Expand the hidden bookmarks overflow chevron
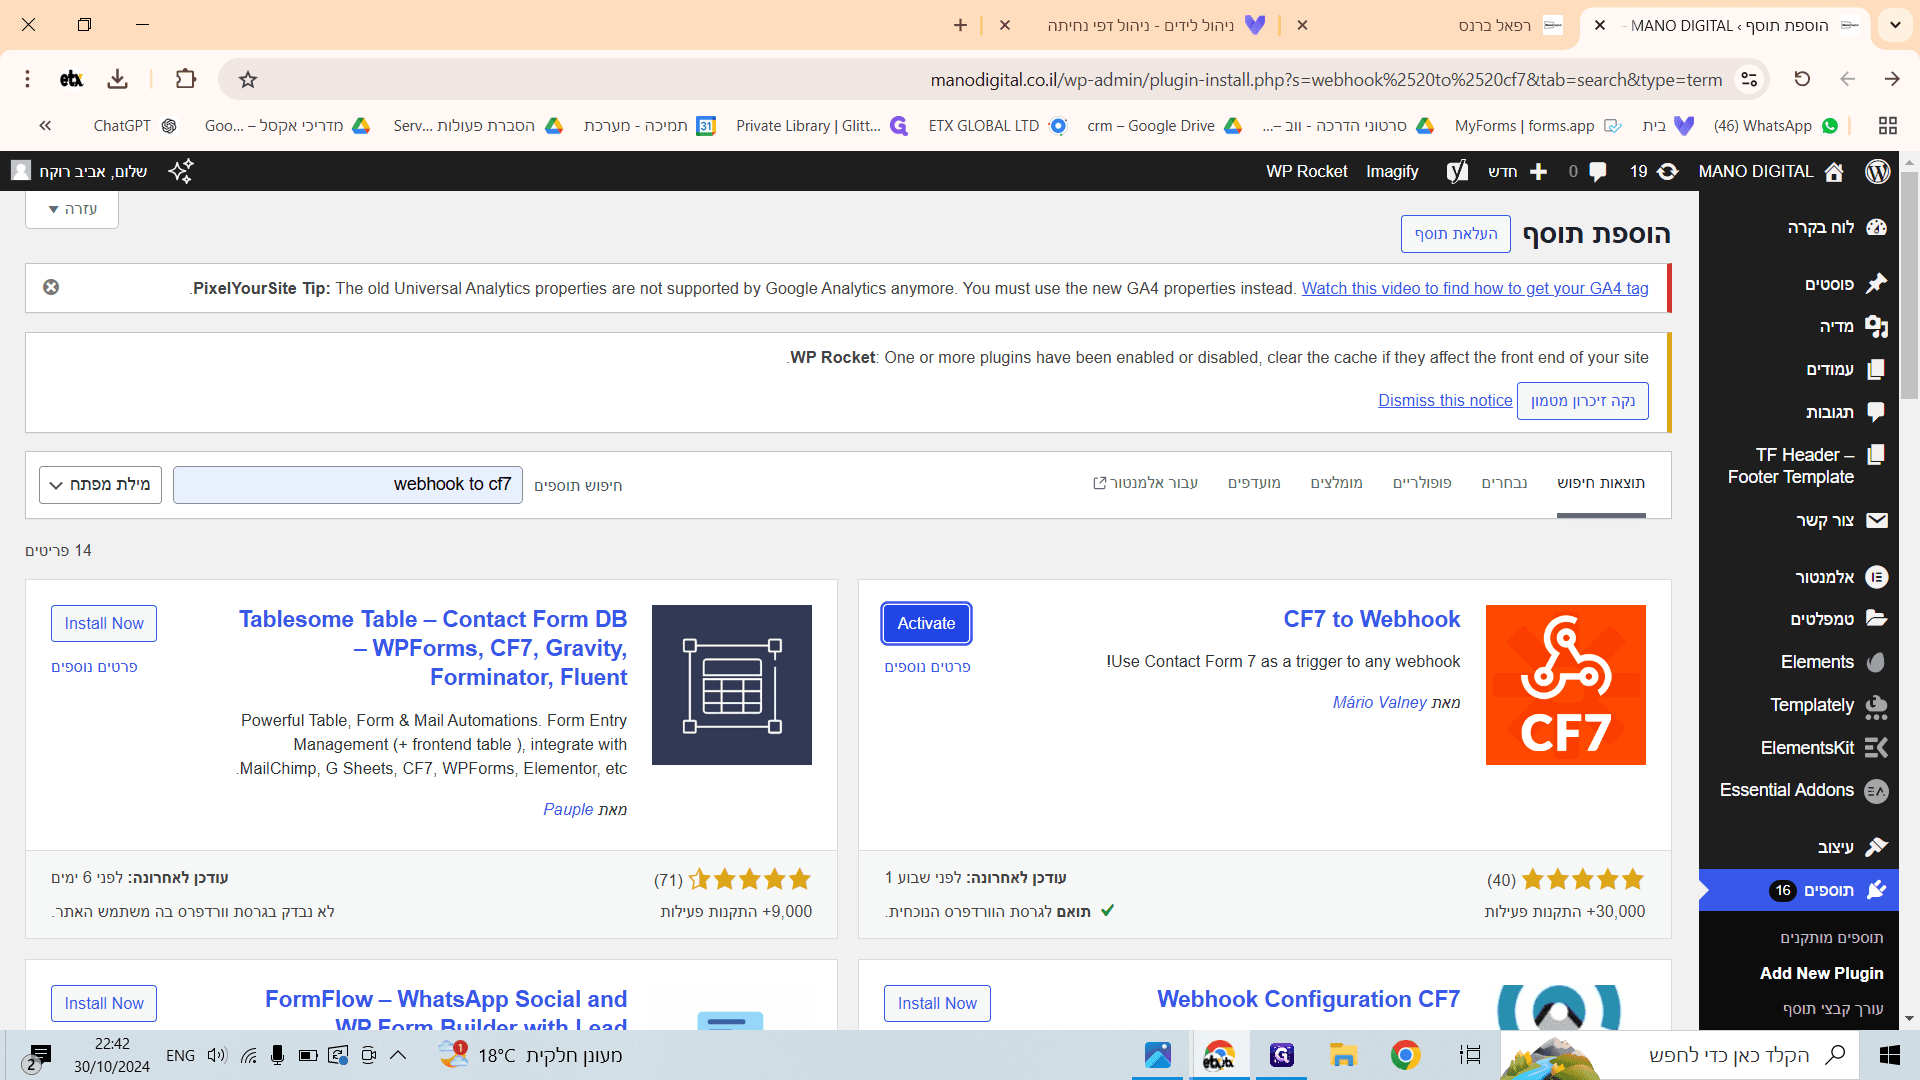The image size is (1920, 1080). point(45,126)
